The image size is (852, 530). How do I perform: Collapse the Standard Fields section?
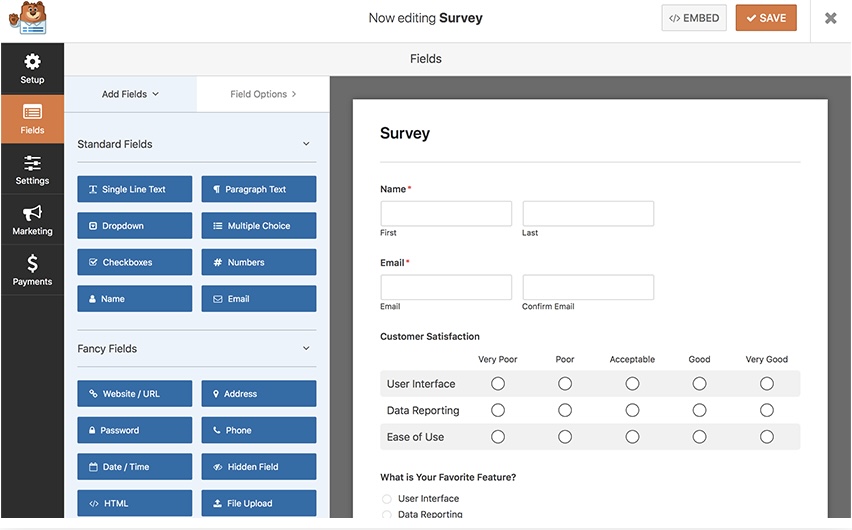pos(306,144)
